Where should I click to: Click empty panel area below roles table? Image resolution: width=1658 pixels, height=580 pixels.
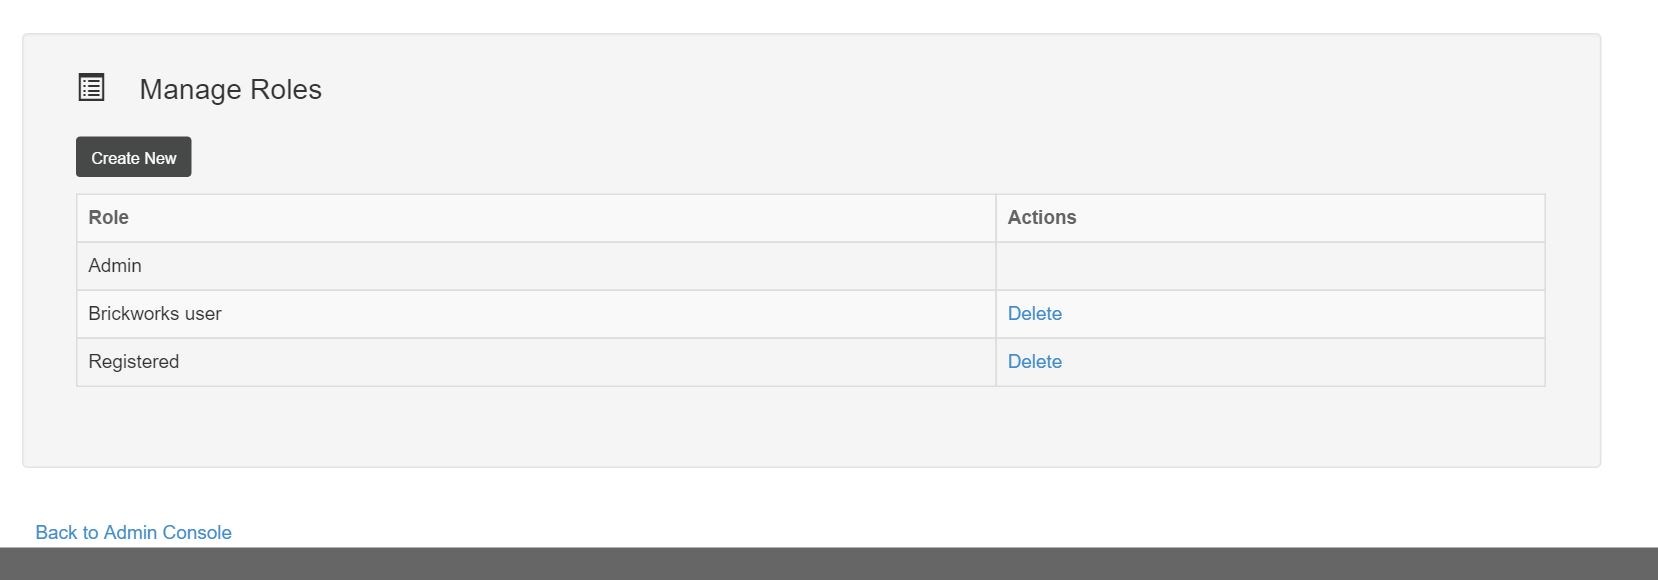811,426
